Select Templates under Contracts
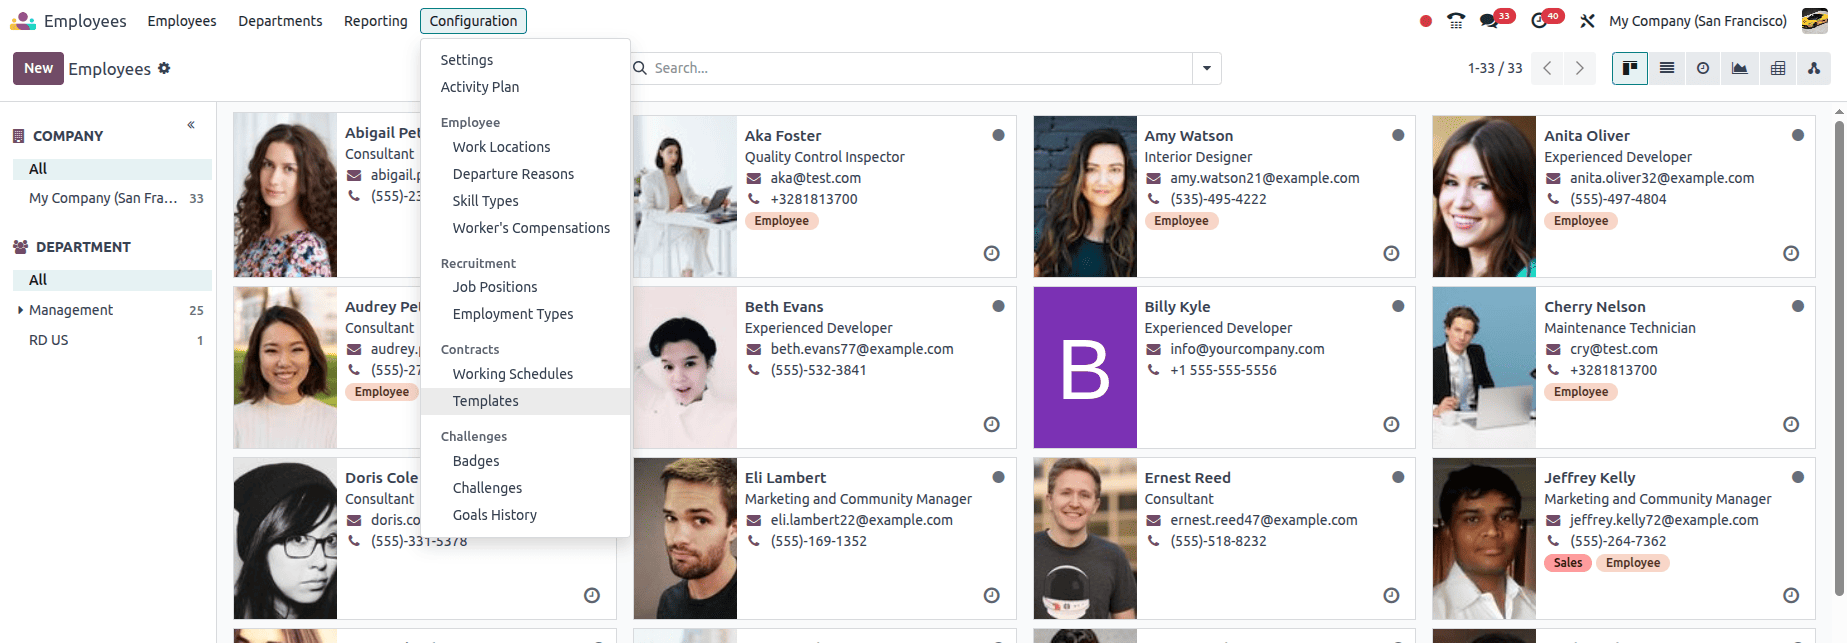This screenshot has height=643, width=1847. click(526, 401)
